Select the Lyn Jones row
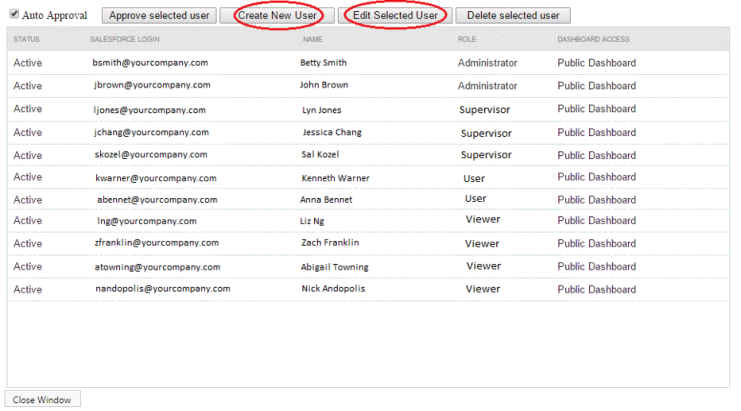The width and height of the screenshot is (741, 411). pos(368,109)
